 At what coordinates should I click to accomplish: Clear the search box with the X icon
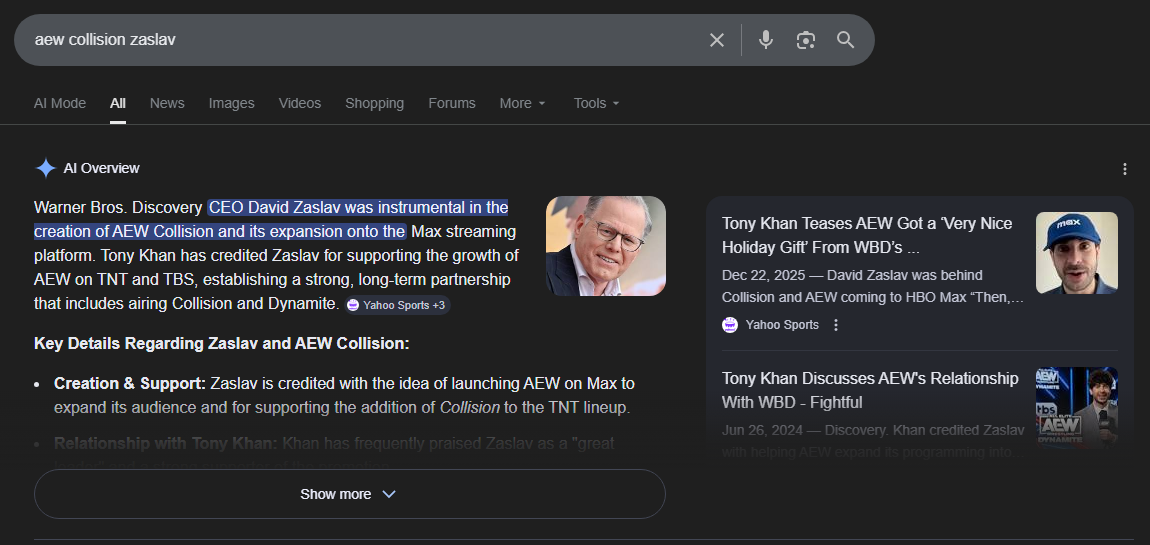click(717, 40)
